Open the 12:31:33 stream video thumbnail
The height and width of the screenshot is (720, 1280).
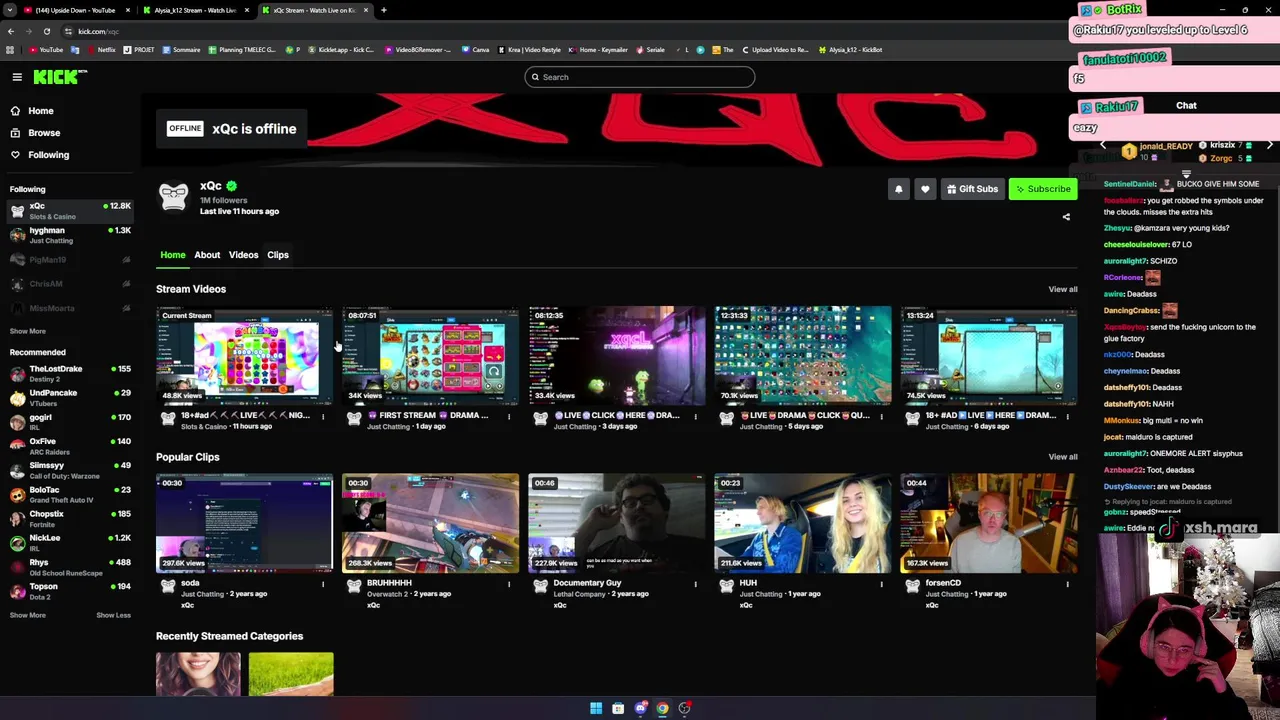coord(802,355)
